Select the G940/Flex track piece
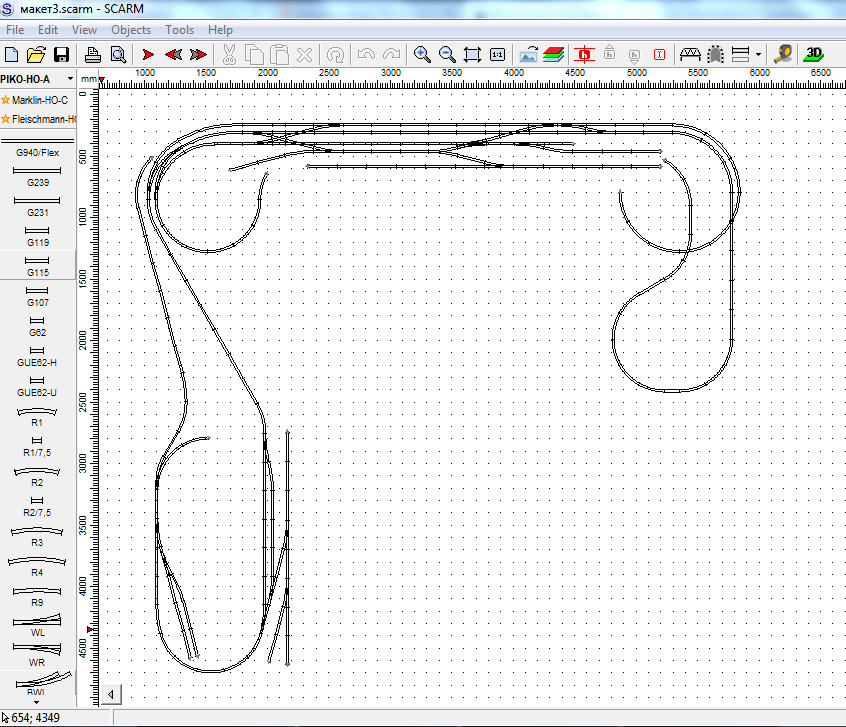Screen dimensions: 846x727 [37, 147]
